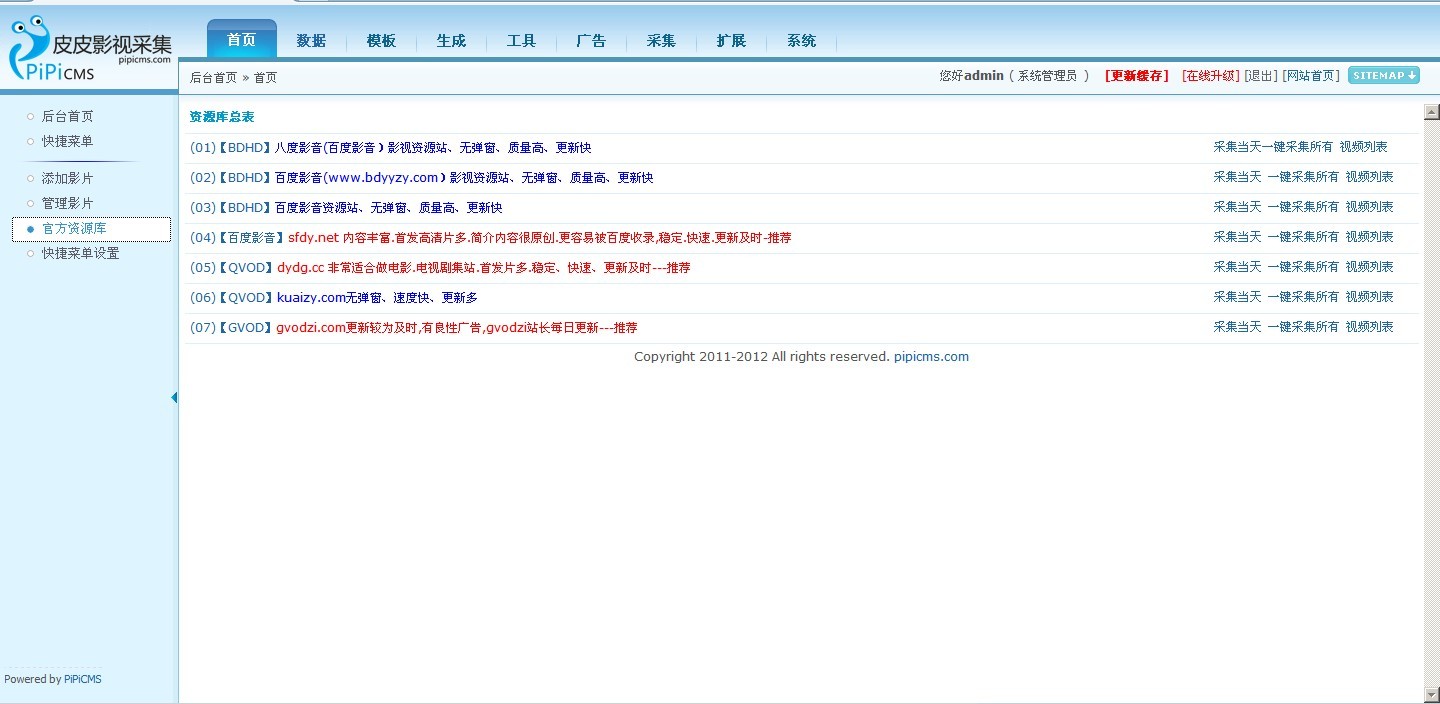
Task: Open 快捷菜单 in the sidebar
Action: (x=67, y=141)
